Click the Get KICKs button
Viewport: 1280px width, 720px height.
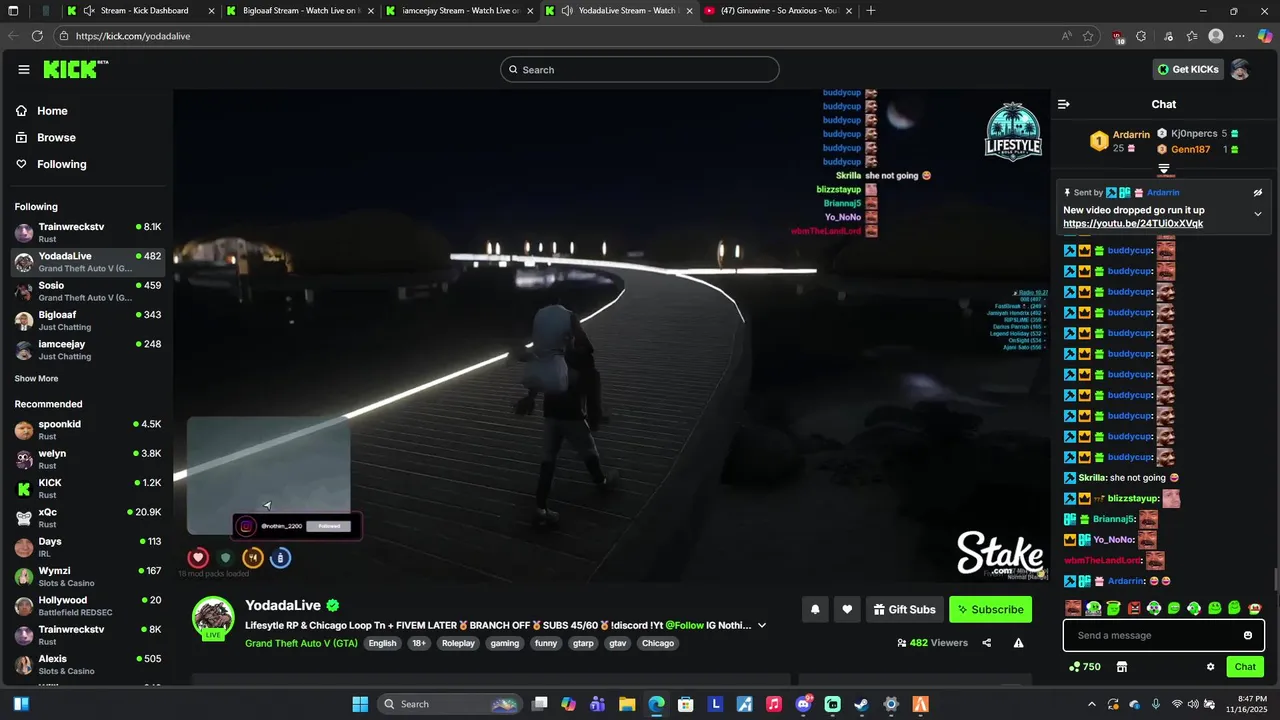pyautogui.click(x=1188, y=69)
